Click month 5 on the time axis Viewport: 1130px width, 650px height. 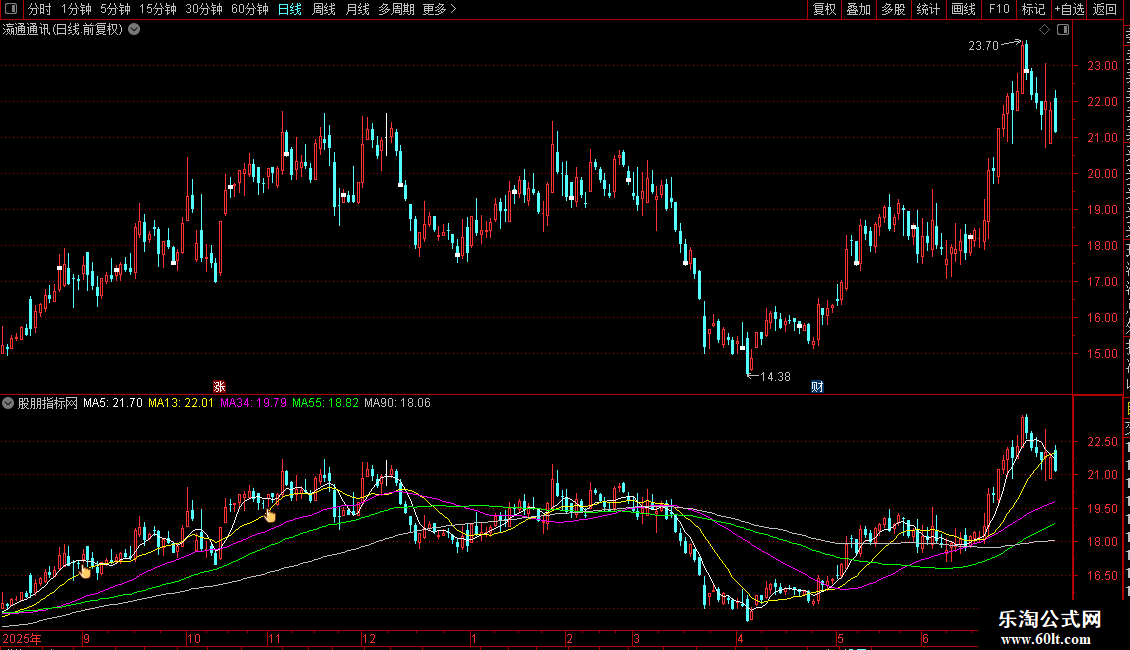click(x=840, y=638)
